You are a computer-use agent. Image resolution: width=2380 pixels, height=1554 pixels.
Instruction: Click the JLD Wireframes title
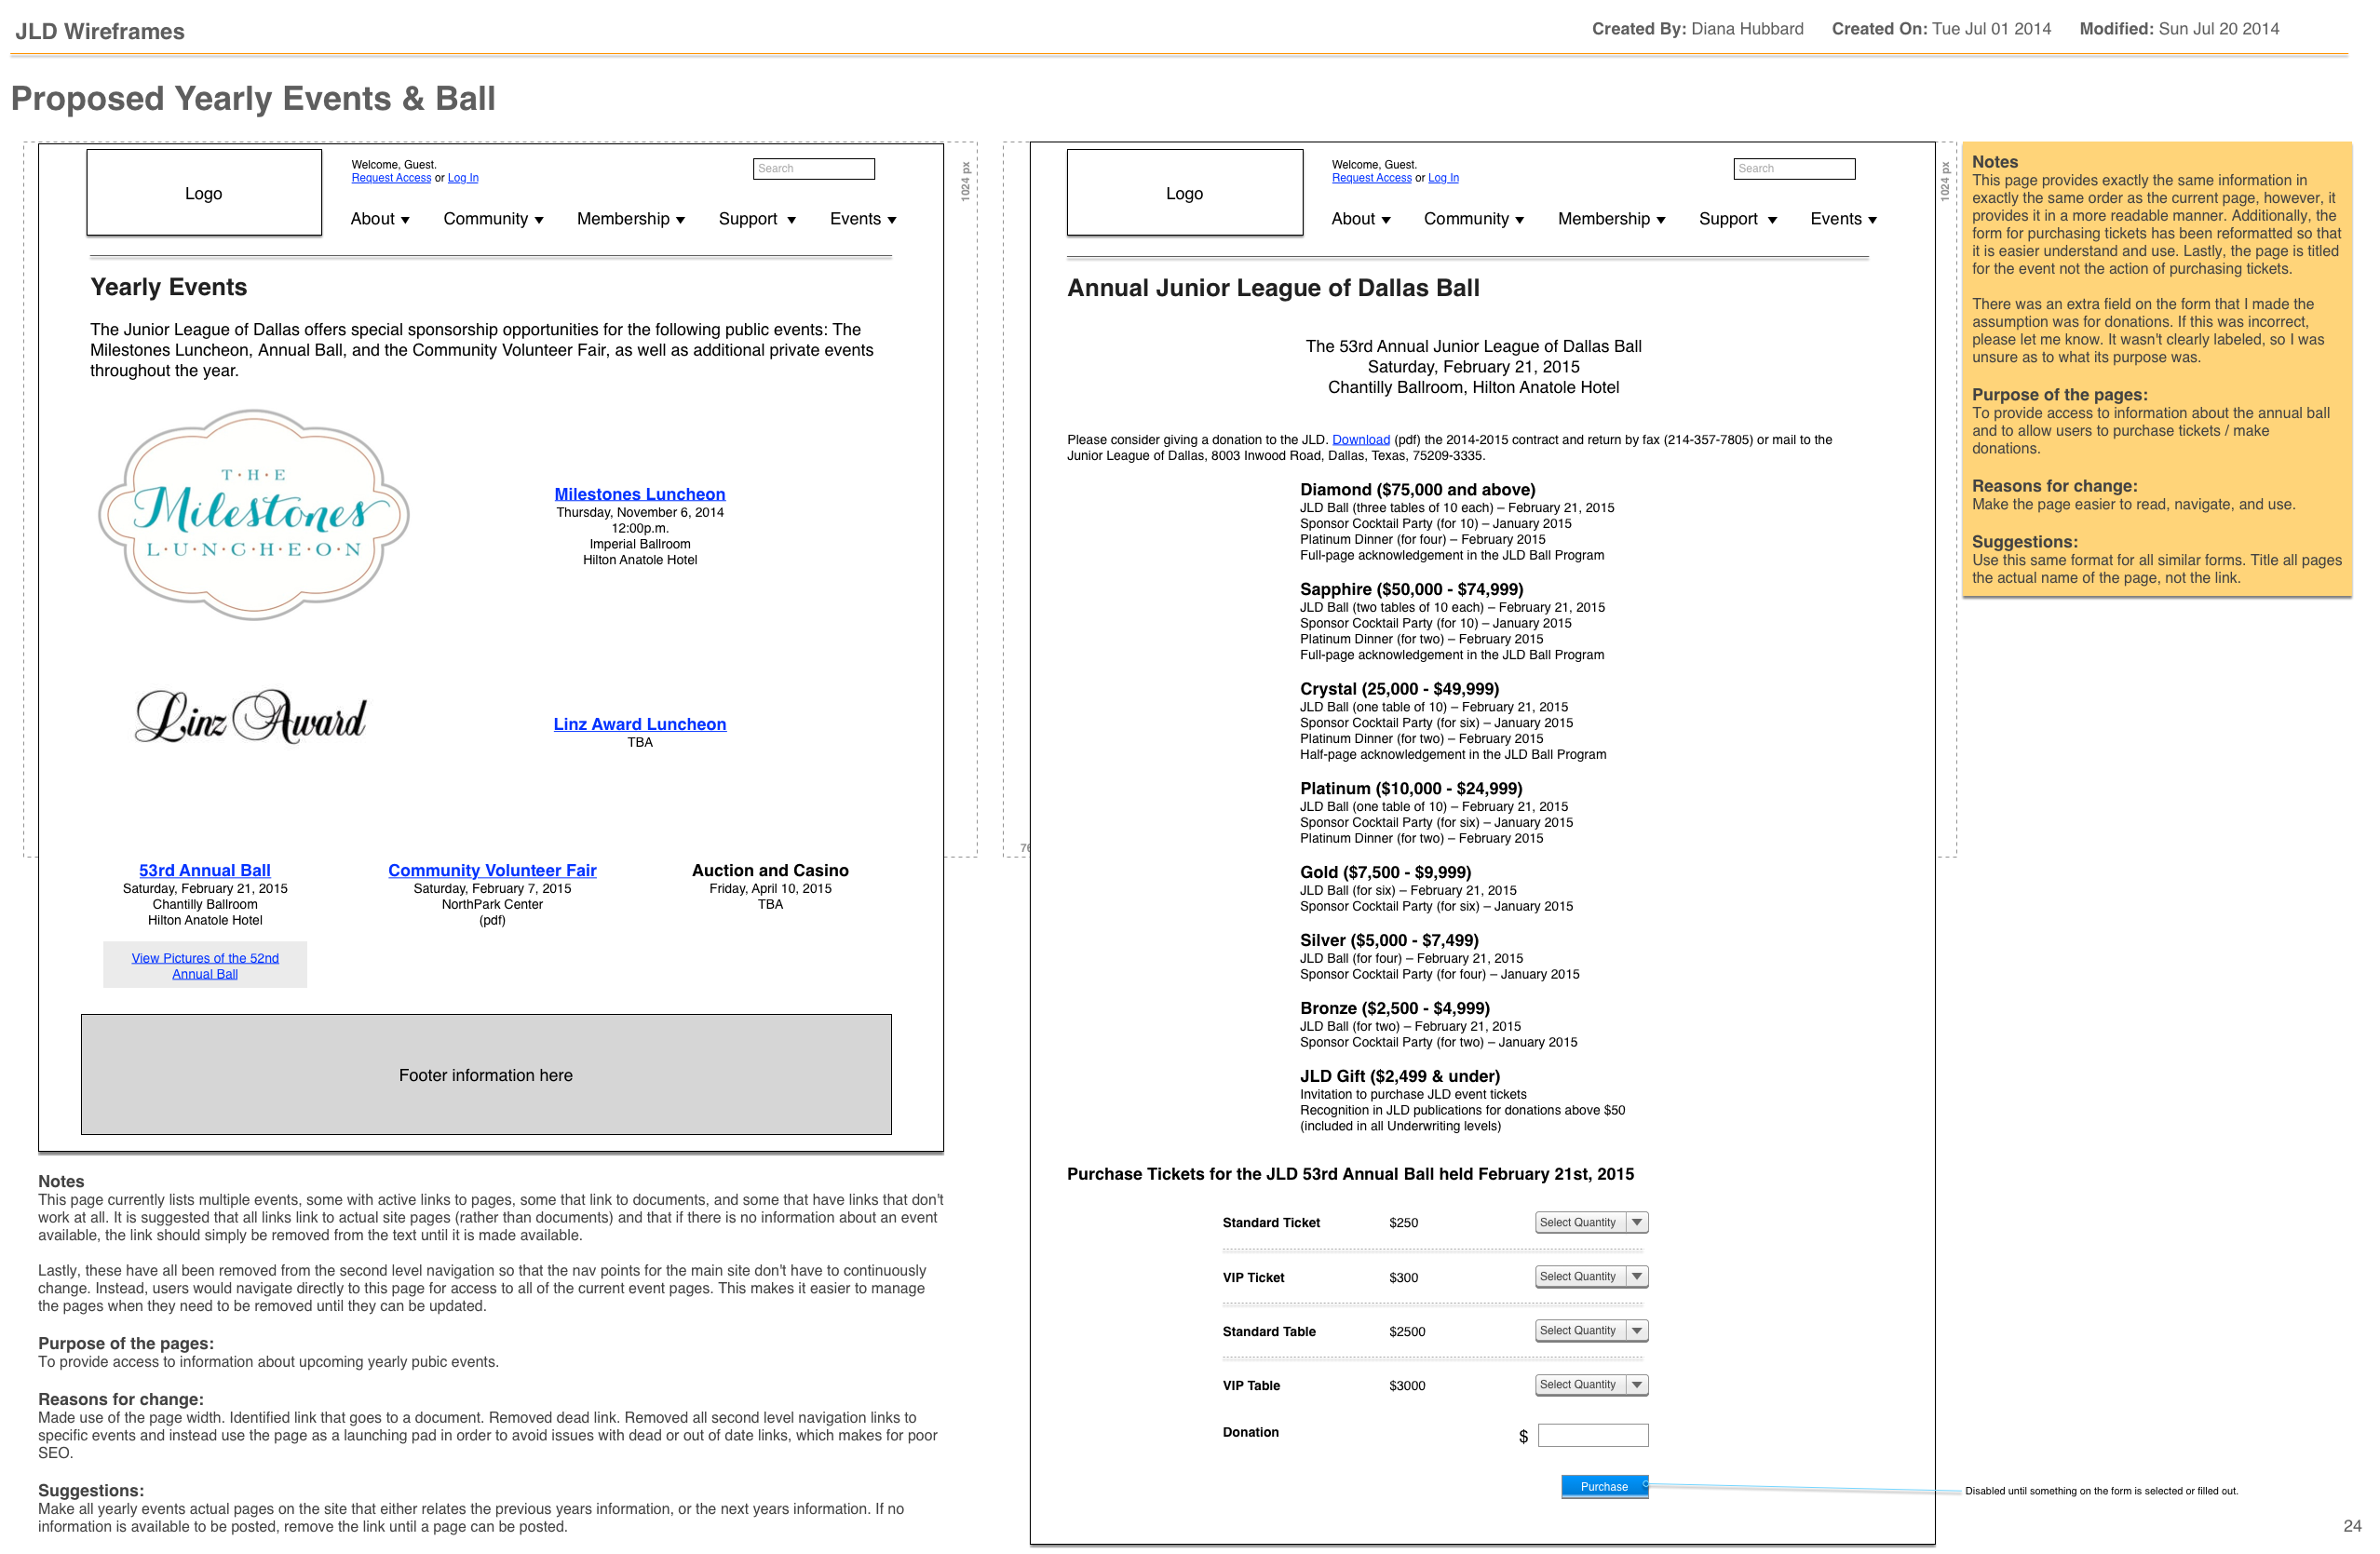pyautogui.click(x=100, y=31)
